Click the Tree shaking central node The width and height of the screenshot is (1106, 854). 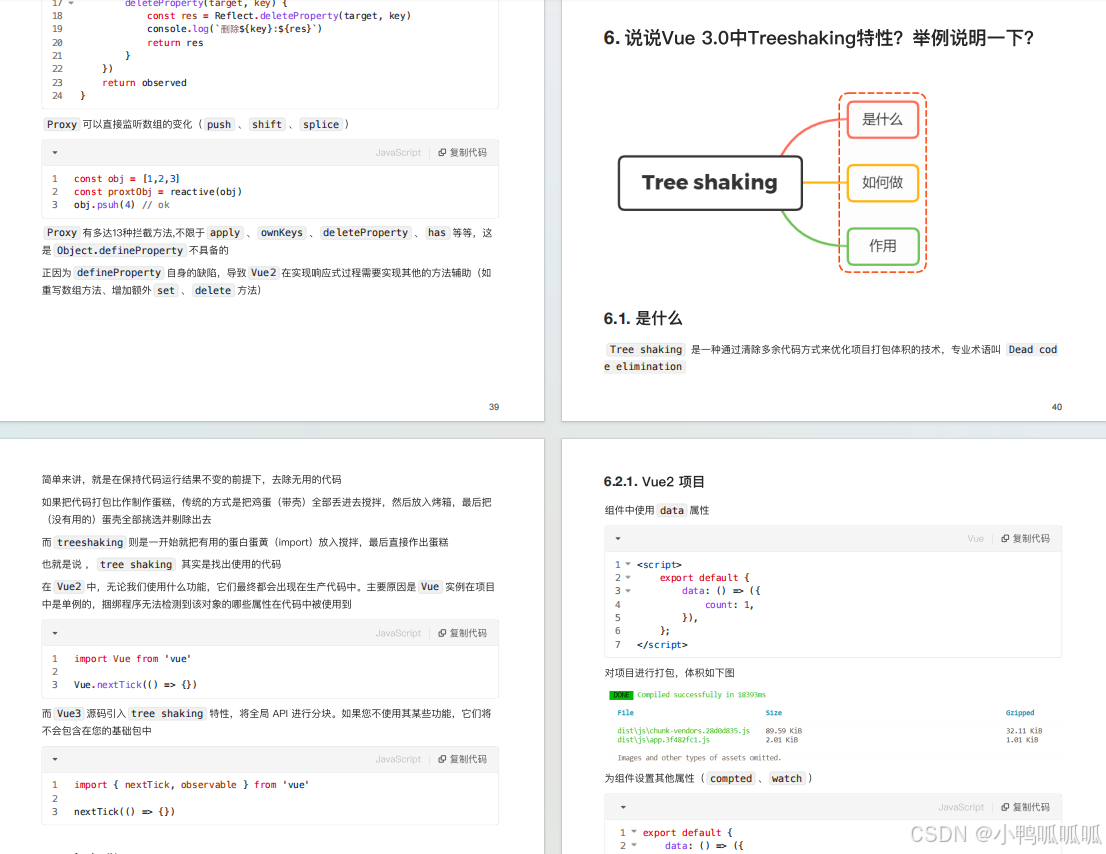pos(710,183)
